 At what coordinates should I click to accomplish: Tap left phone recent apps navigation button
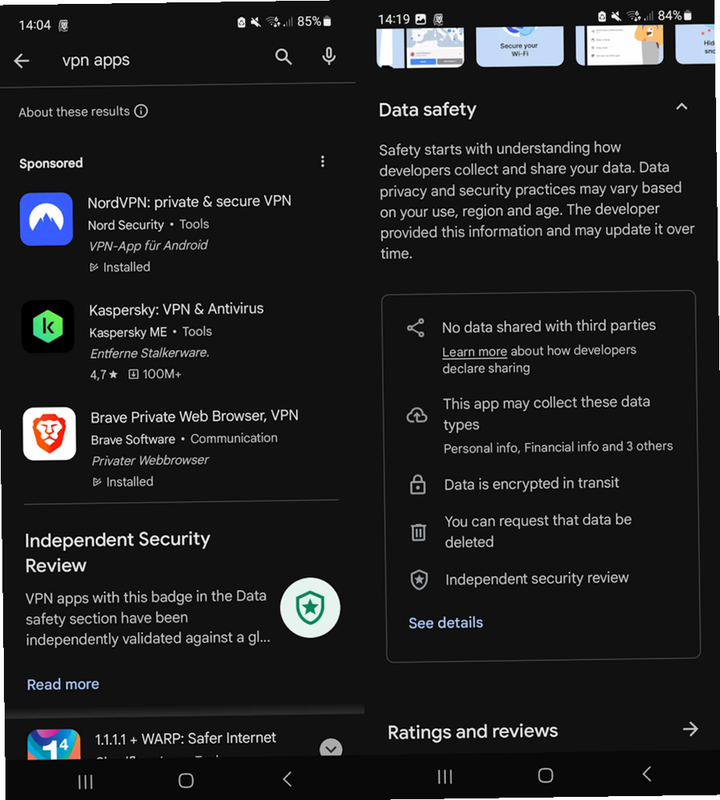pyautogui.click(x=85, y=781)
